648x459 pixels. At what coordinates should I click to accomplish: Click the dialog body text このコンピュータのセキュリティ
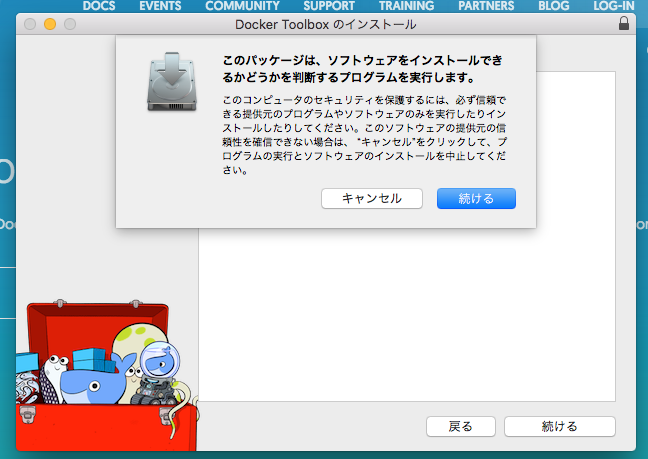(364, 135)
